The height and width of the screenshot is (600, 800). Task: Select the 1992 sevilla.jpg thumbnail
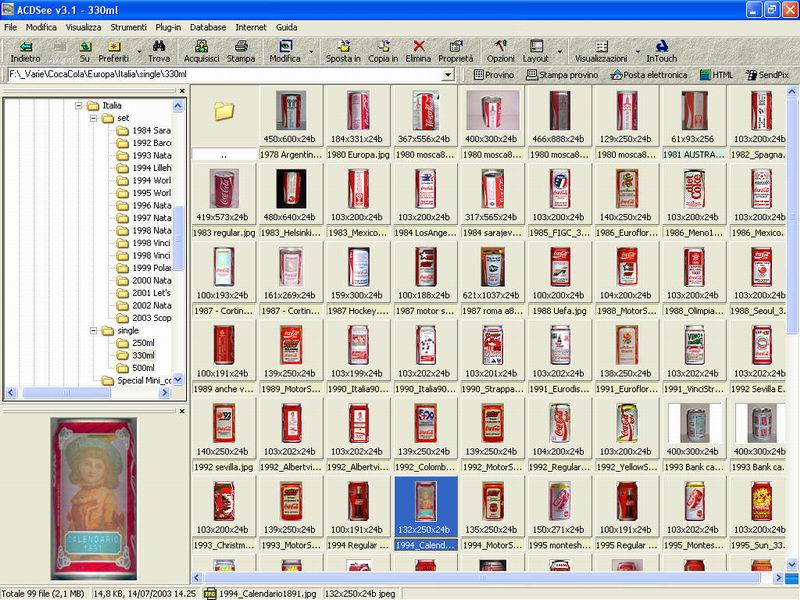coord(224,435)
